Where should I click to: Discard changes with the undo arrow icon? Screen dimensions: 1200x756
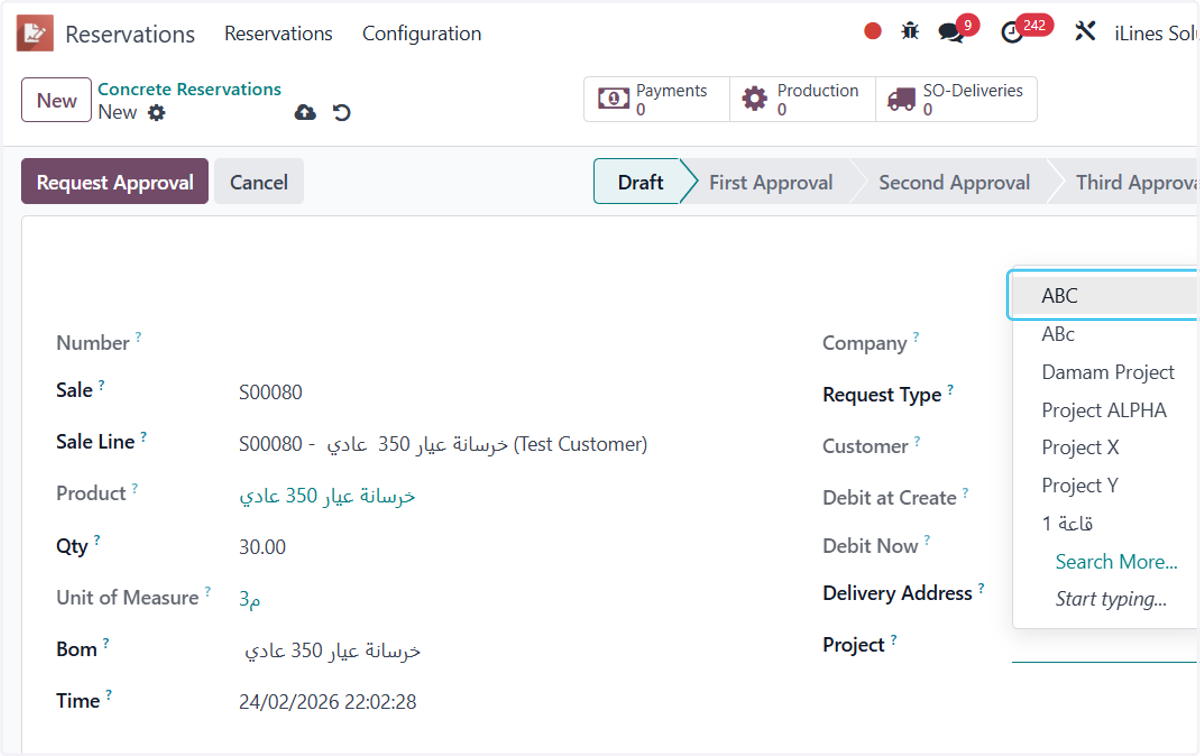pos(342,113)
